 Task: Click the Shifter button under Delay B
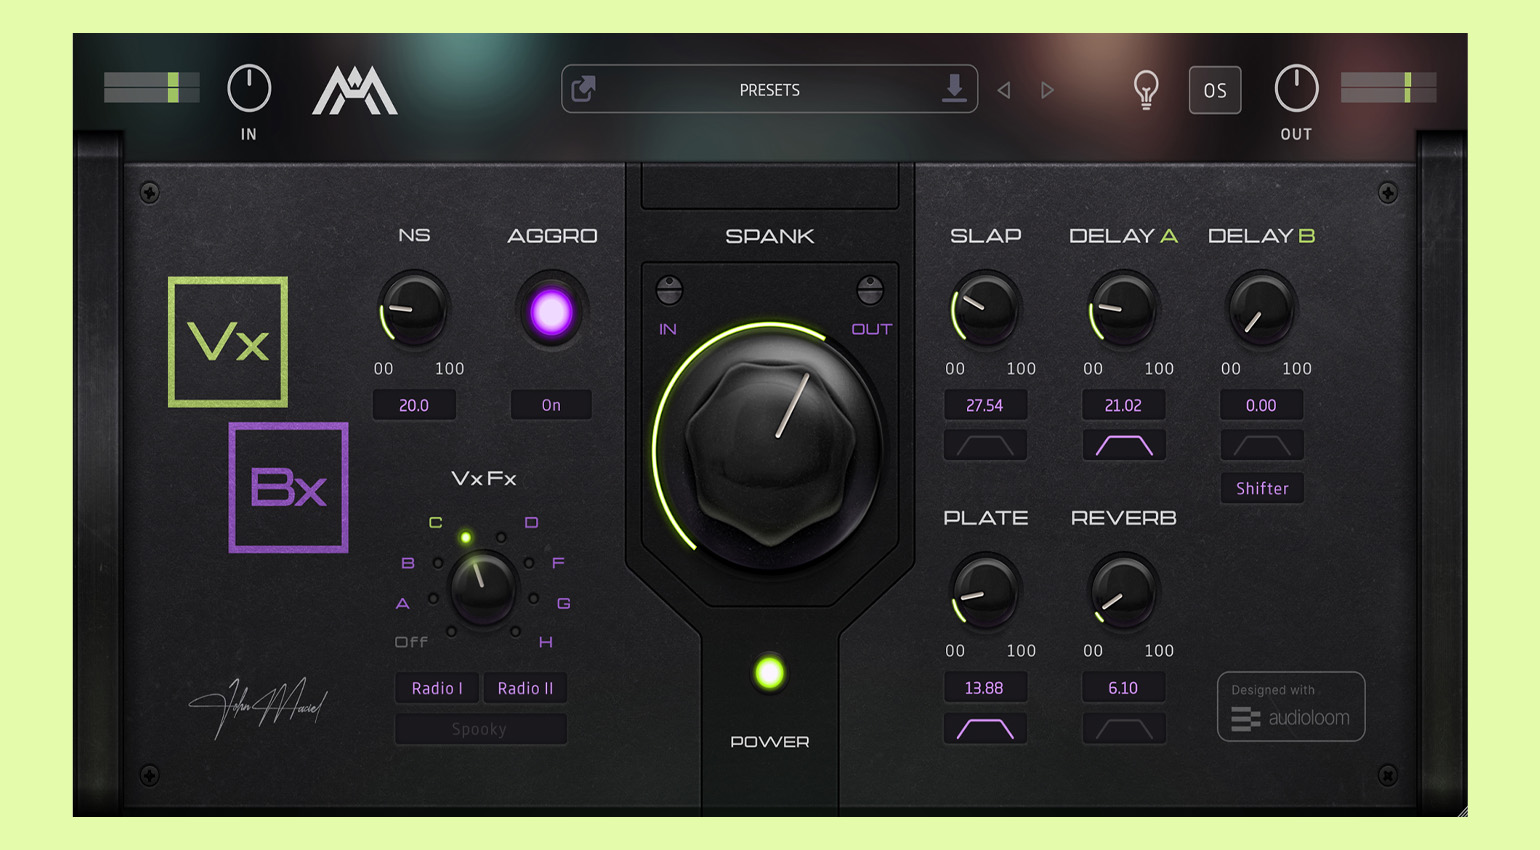point(1262,488)
